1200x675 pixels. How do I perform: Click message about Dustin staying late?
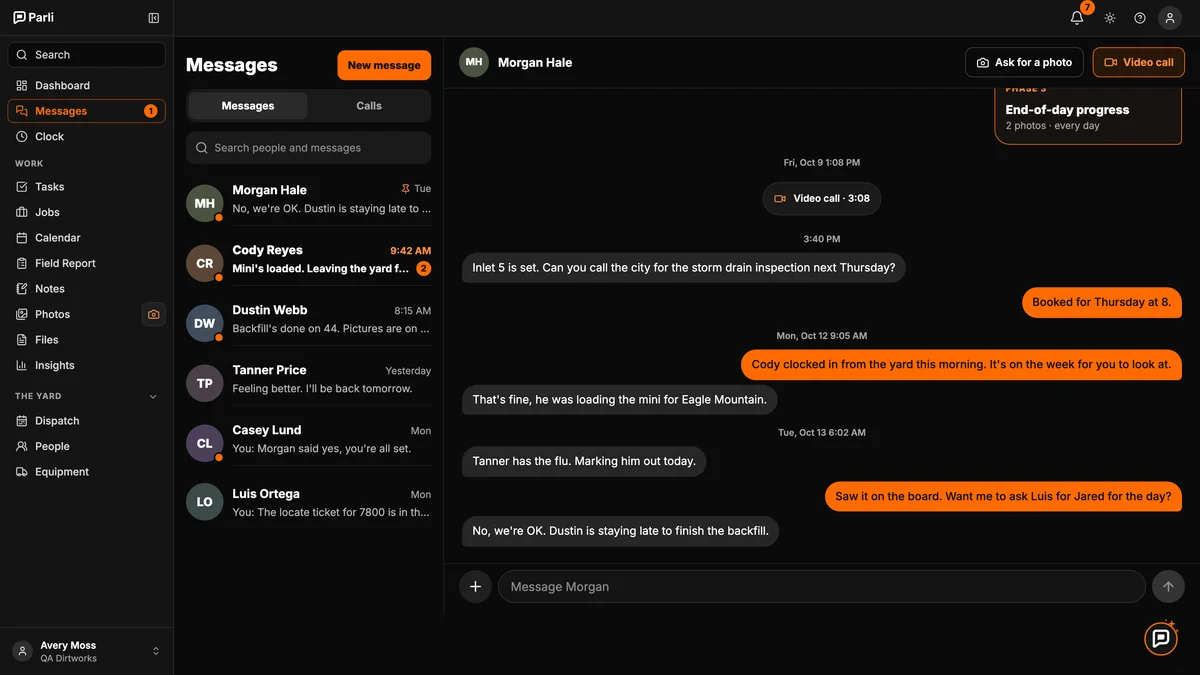pos(620,531)
